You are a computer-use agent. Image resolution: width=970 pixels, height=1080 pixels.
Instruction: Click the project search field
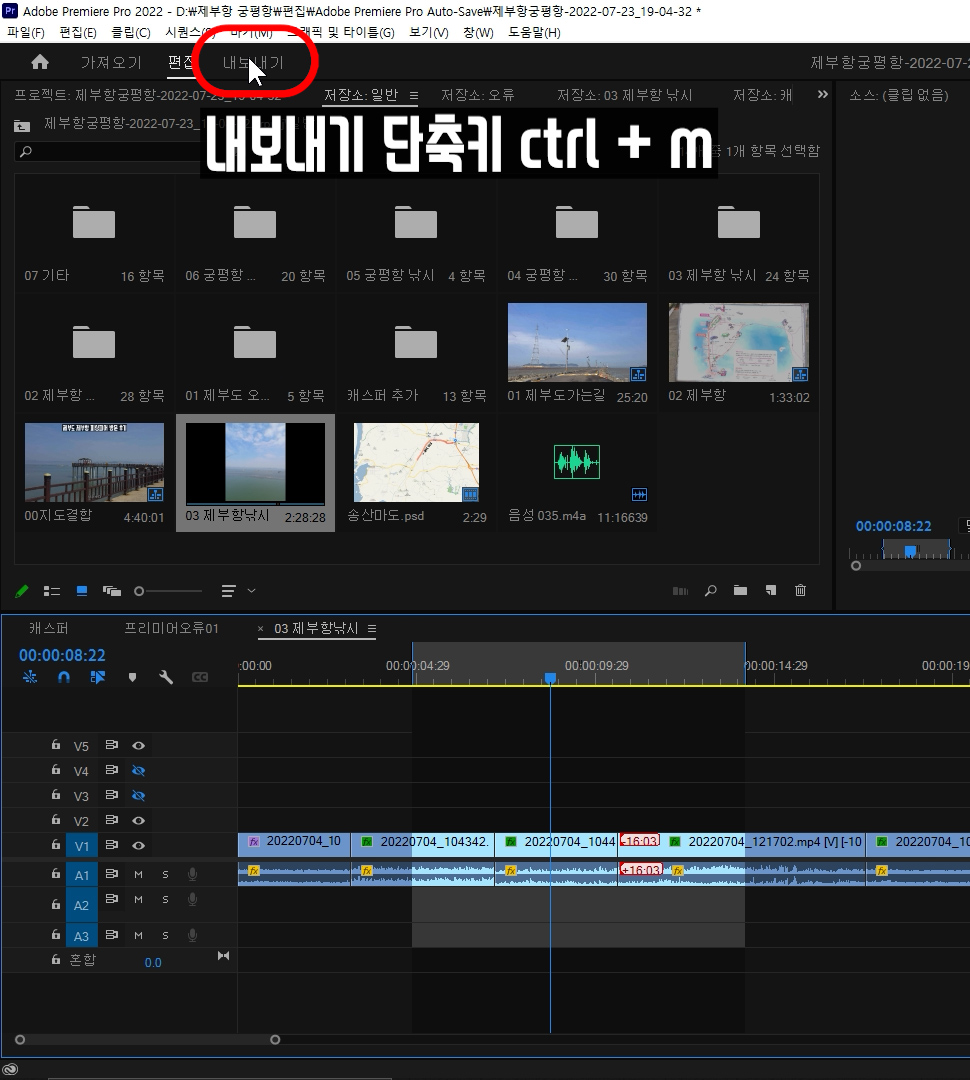tap(109, 151)
